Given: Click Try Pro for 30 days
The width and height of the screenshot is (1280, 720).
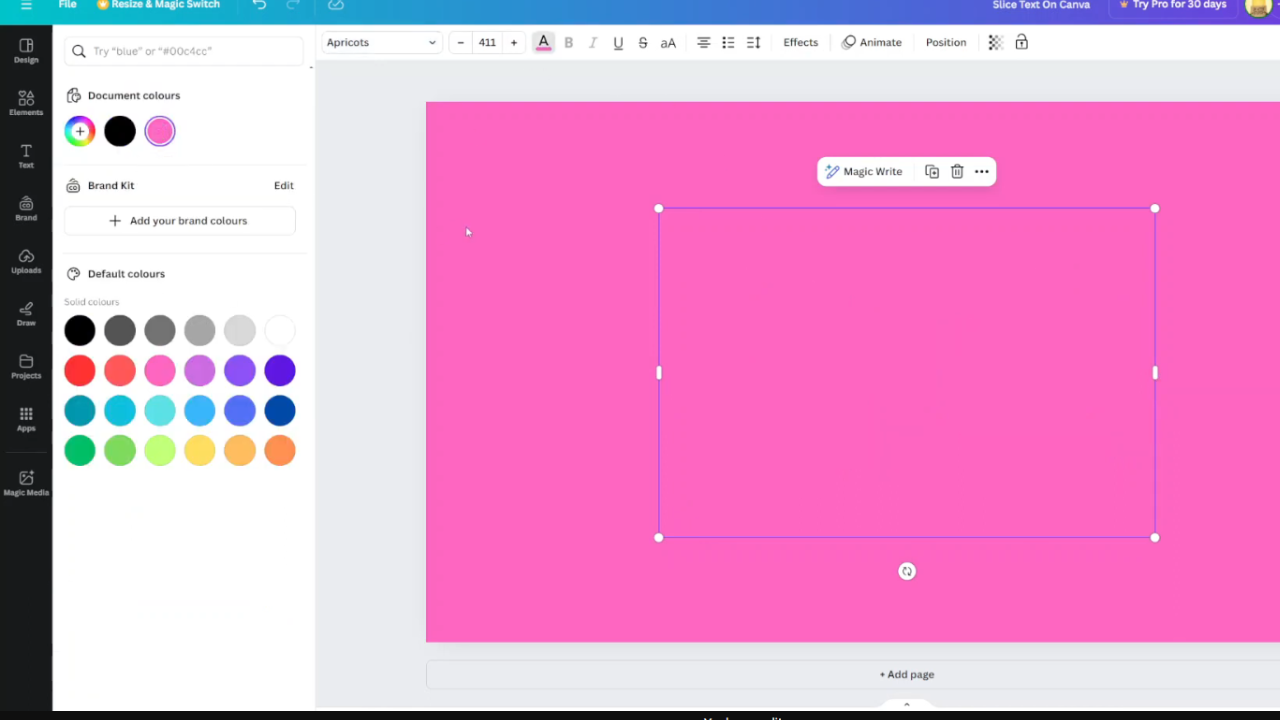Looking at the screenshot, I should coord(1173,5).
